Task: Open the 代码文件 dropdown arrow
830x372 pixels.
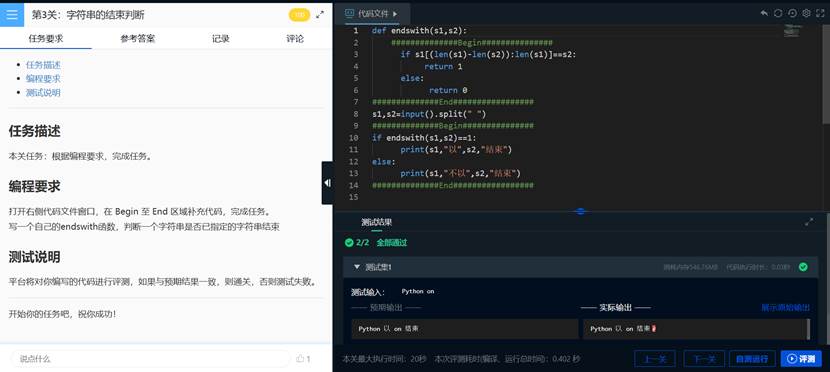Action: pos(395,14)
